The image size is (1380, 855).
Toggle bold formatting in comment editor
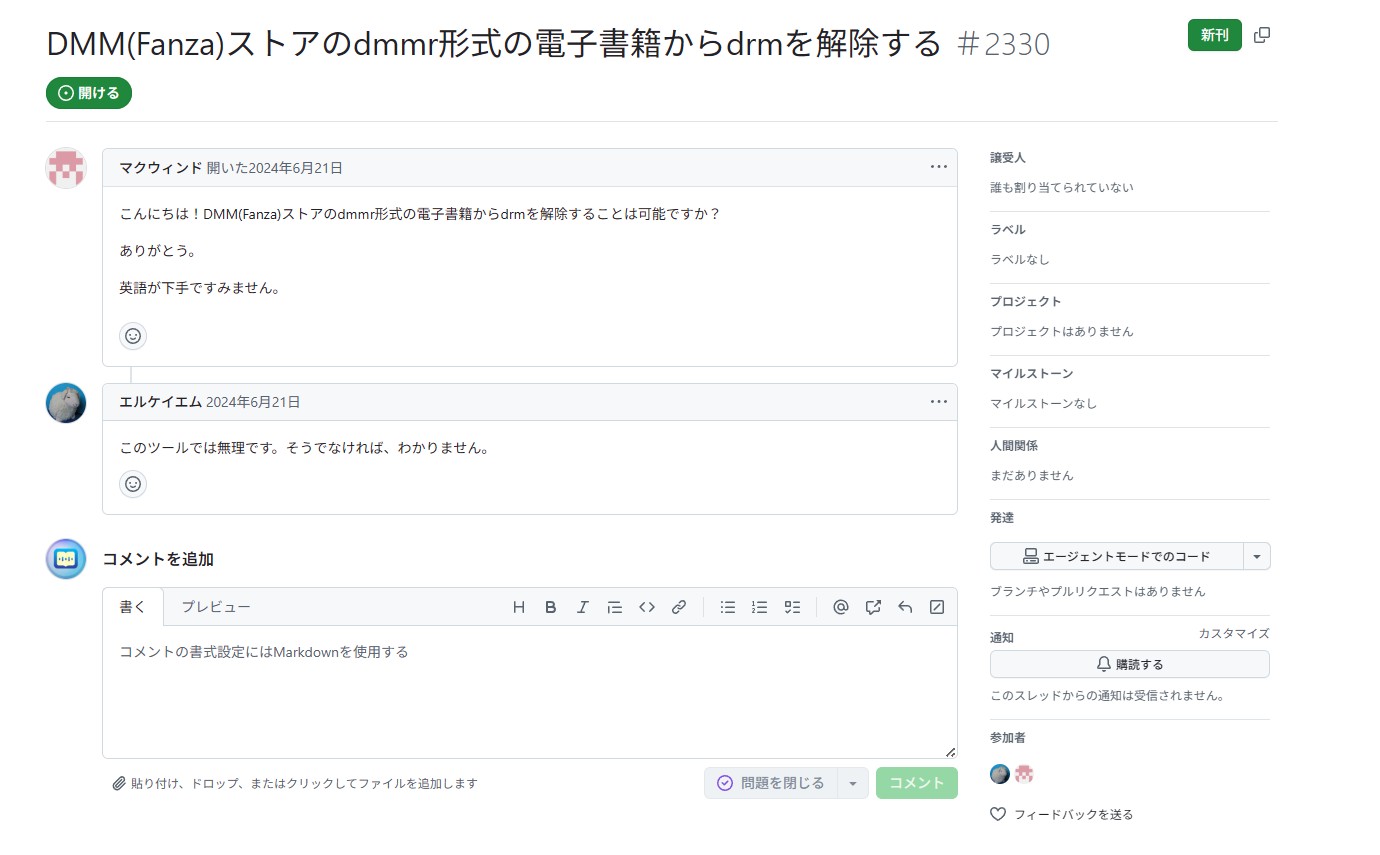550,607
